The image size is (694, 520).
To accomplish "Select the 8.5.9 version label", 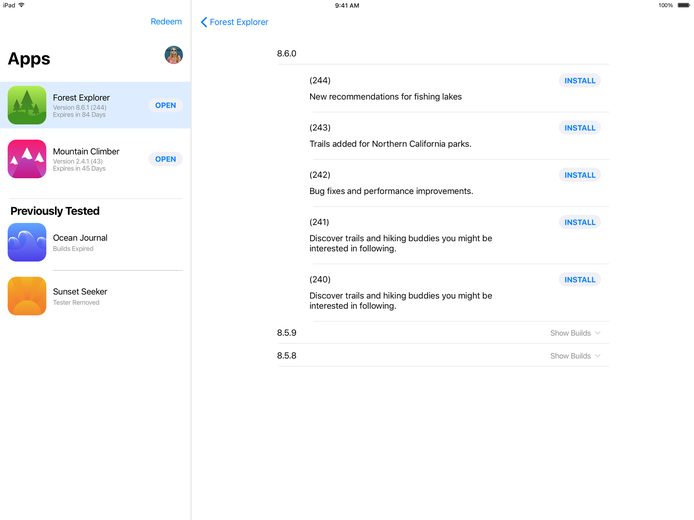I will [287, 333].
